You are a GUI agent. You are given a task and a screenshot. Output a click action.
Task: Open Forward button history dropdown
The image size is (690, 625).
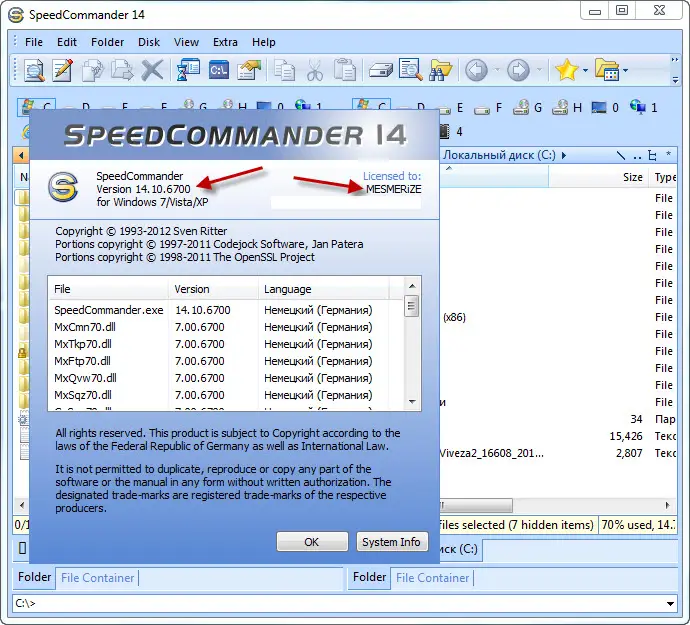[539, 70]
